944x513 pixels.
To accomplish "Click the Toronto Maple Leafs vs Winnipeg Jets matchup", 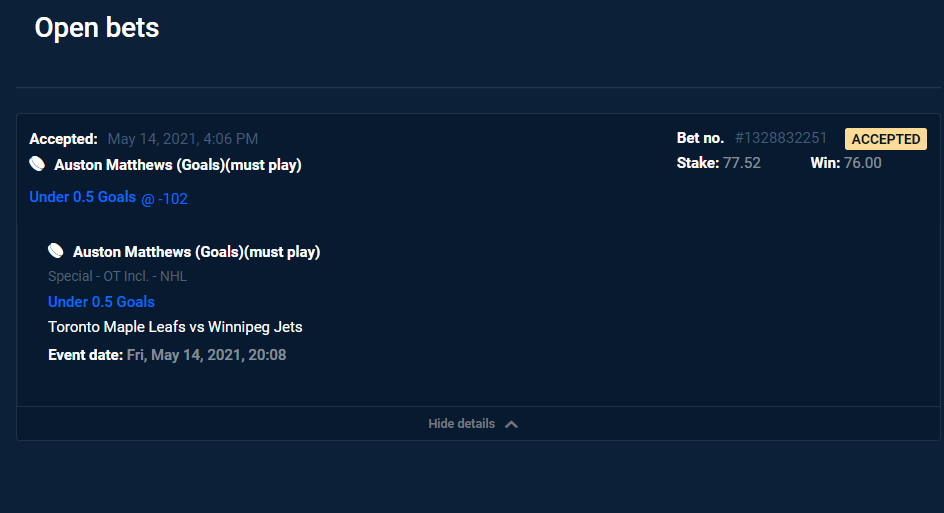I will pyautogui.click(x=175, y=327).
